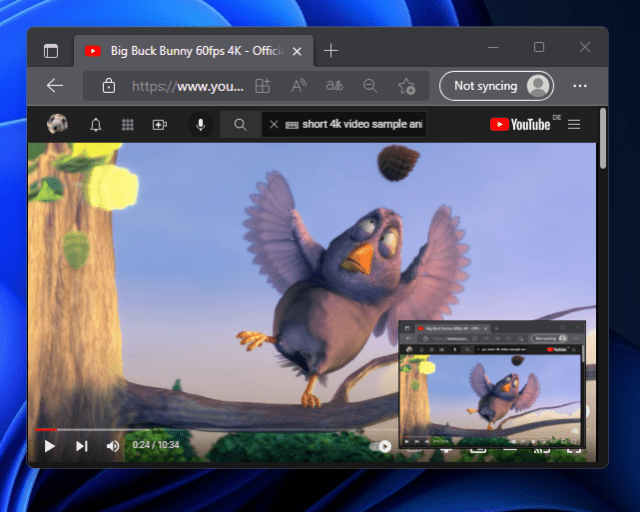This screenshot has height=512, width=640.
Task: Close the Big Buck Bunny tab
Action: (x=297, y=51)
